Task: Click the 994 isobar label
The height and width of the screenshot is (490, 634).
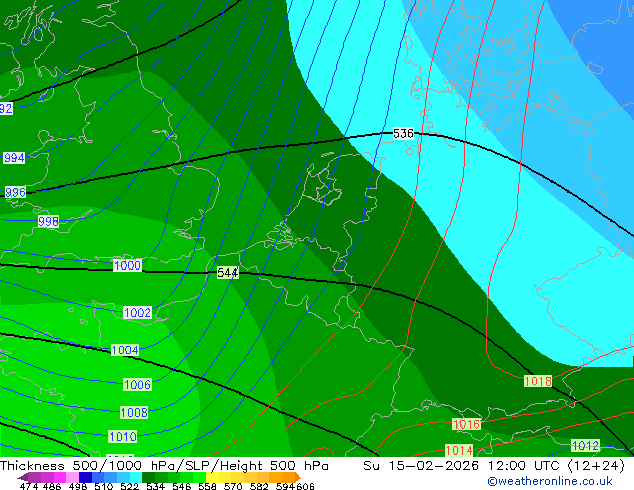Action: (14, 158)
